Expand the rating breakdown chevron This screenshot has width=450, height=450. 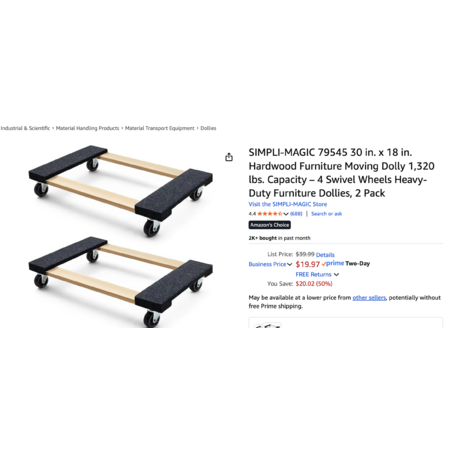coord(286,214)
